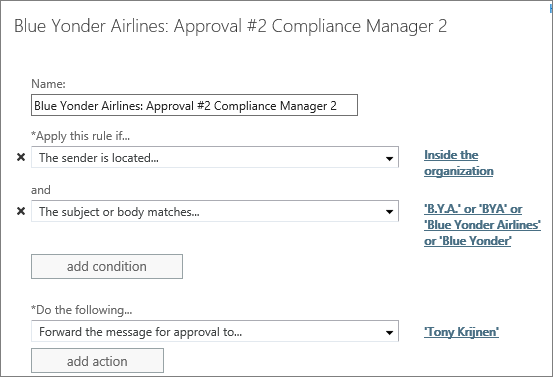Open 'Inside the organization' link

(x=458, y=163)
